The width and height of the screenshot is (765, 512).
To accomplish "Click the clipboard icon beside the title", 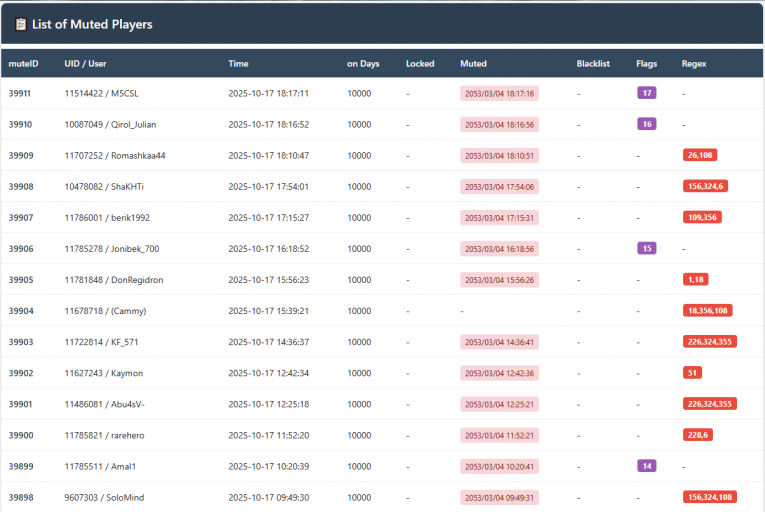I will [21, 24].
